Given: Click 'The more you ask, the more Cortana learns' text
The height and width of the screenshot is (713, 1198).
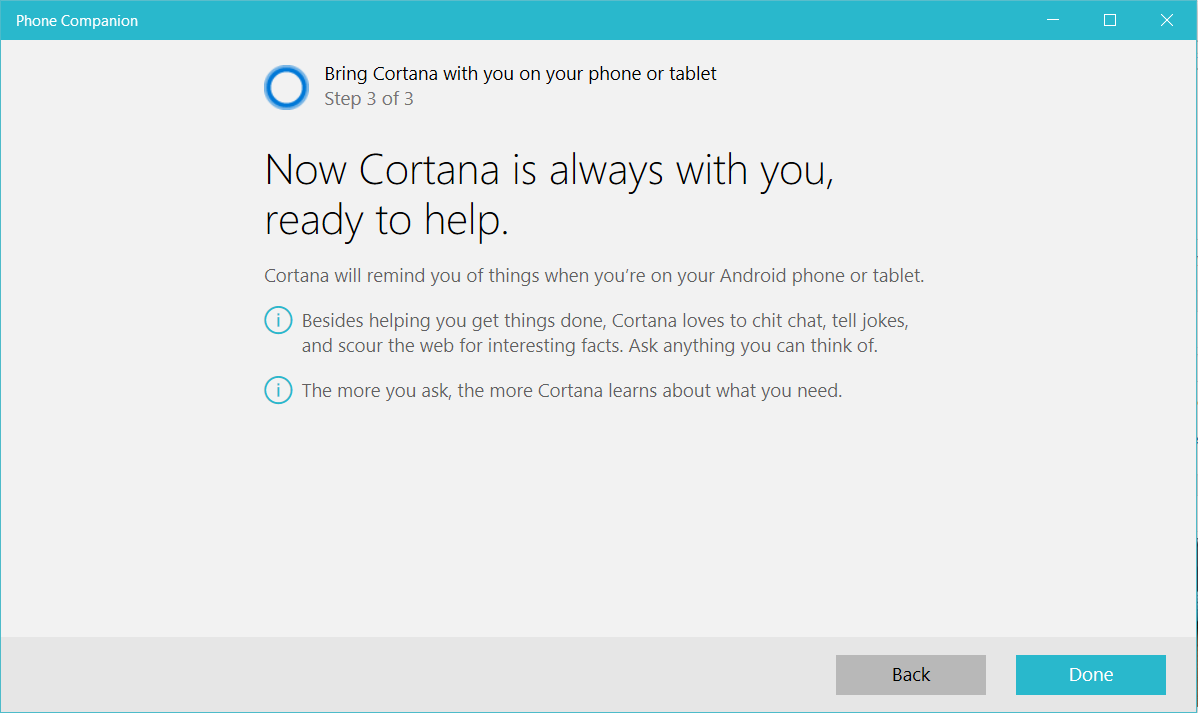Looking at the screenshot, I should [571, 391].
